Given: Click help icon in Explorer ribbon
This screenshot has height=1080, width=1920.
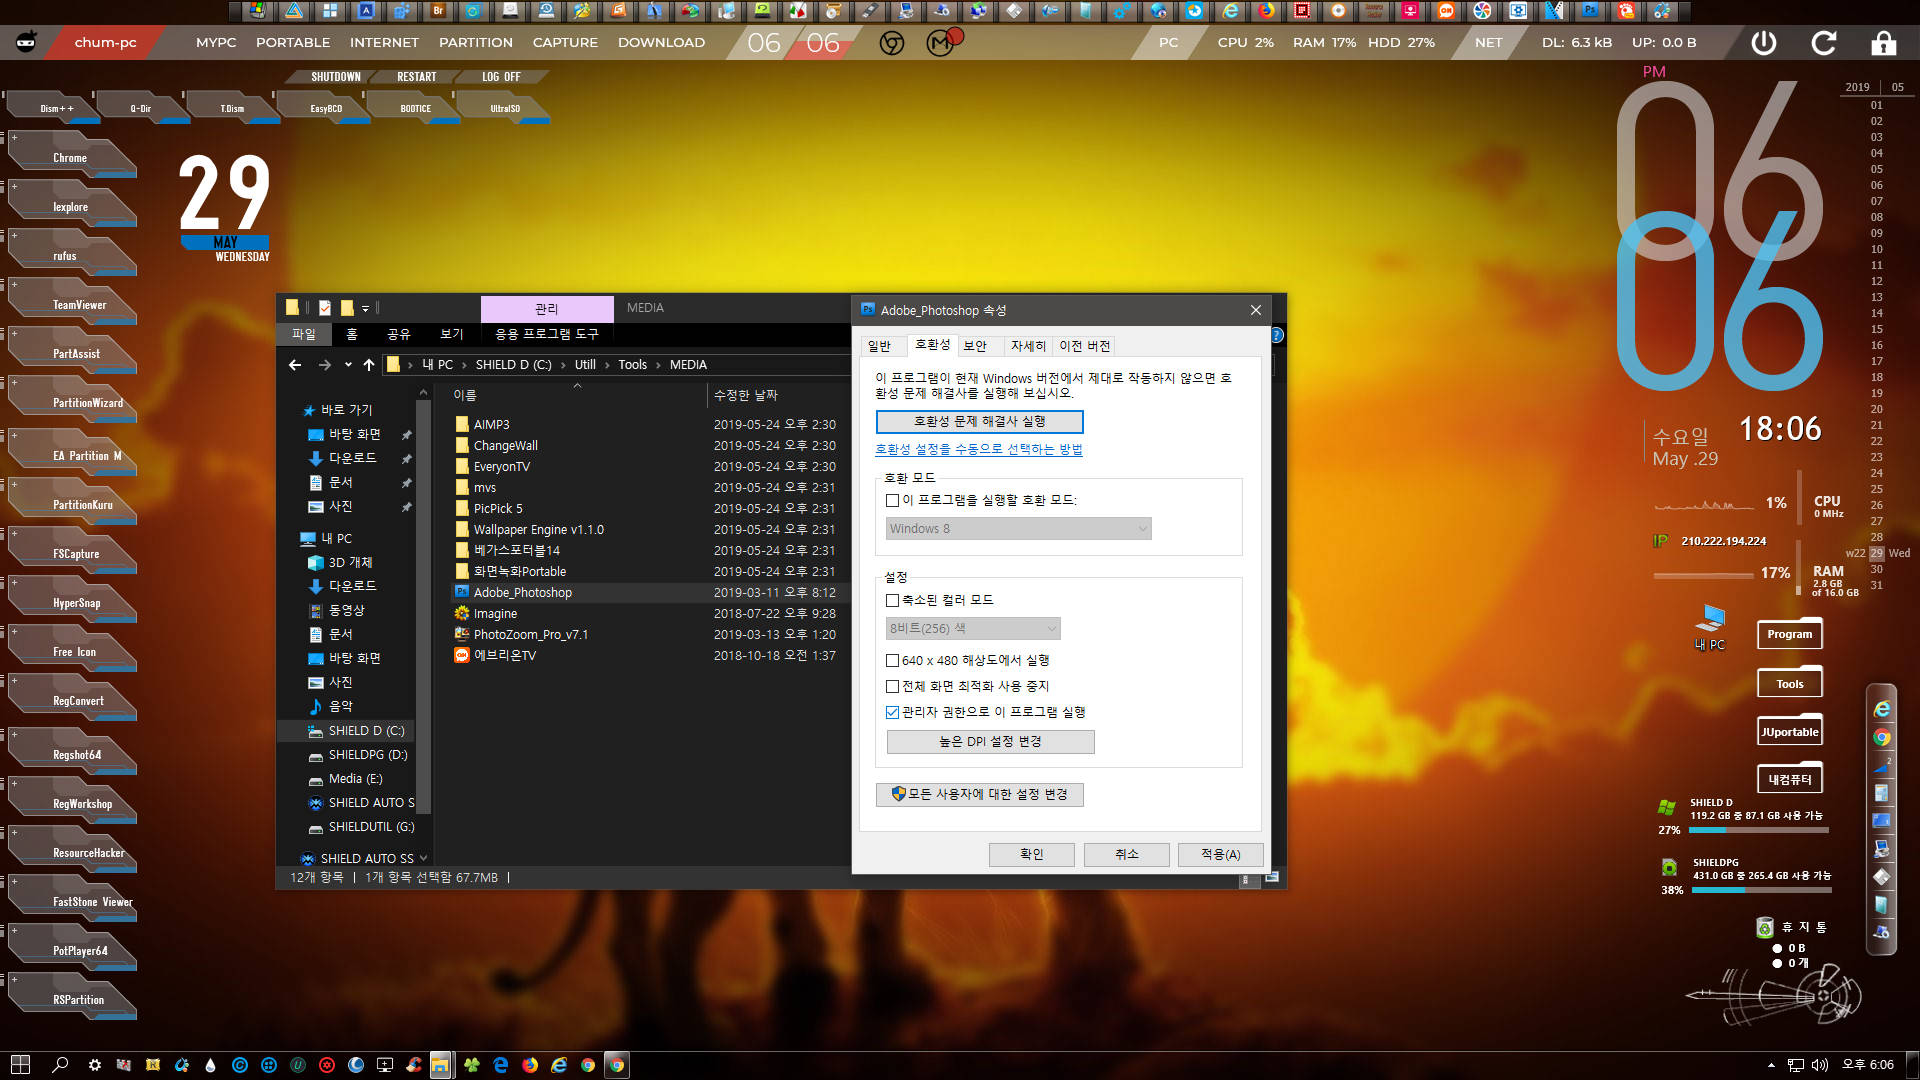Looking at the screenshot, I should coord(1277,335).
